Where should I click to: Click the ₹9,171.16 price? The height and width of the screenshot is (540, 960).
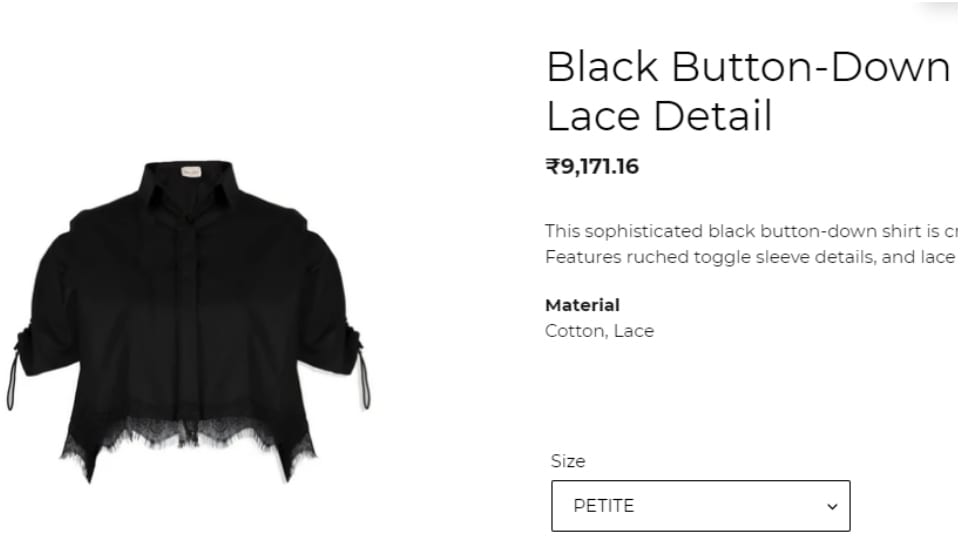592,167
